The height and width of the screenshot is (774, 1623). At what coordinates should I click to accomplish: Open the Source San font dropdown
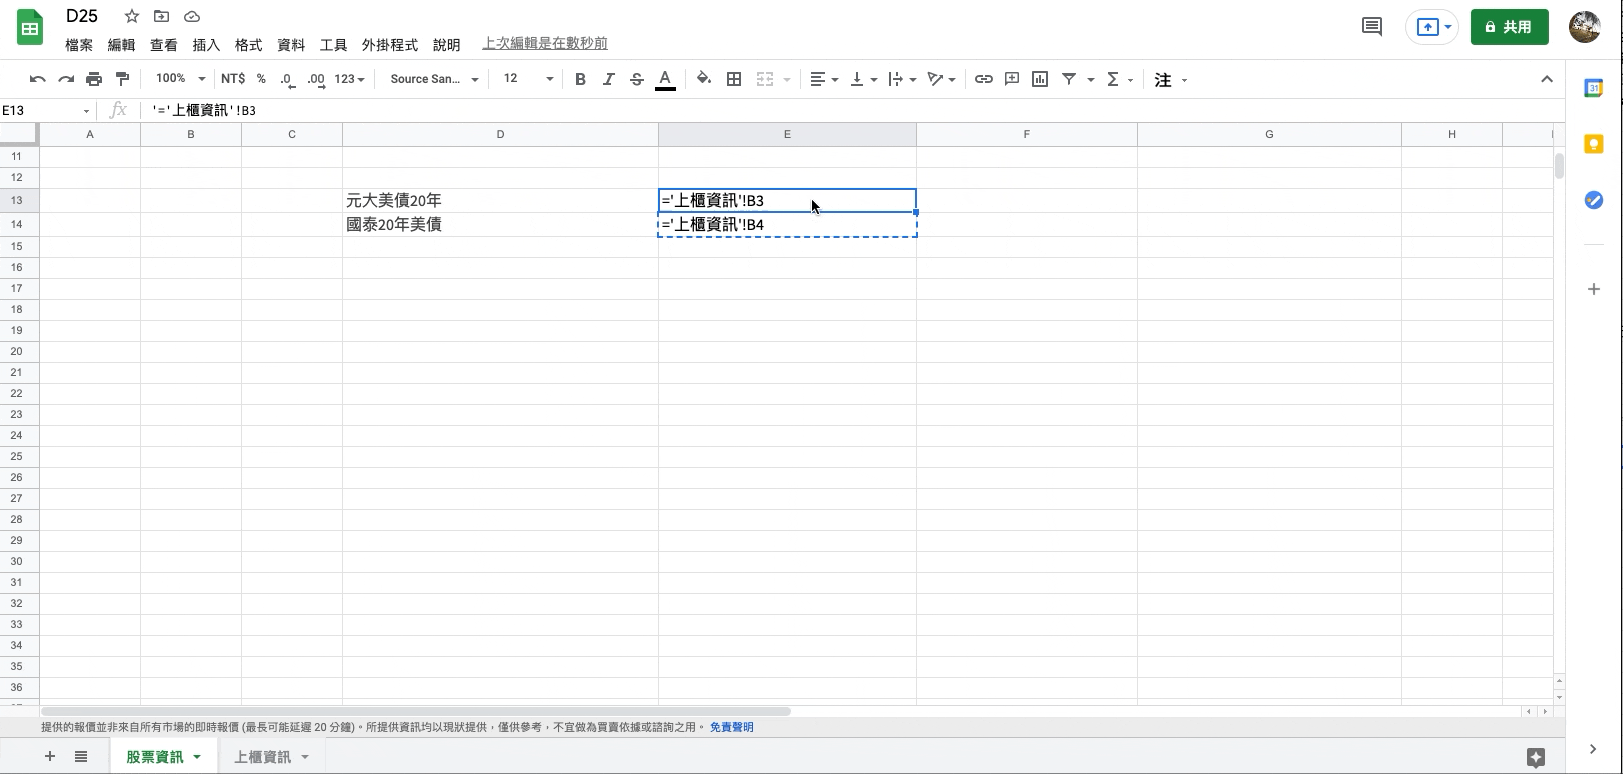434,79
